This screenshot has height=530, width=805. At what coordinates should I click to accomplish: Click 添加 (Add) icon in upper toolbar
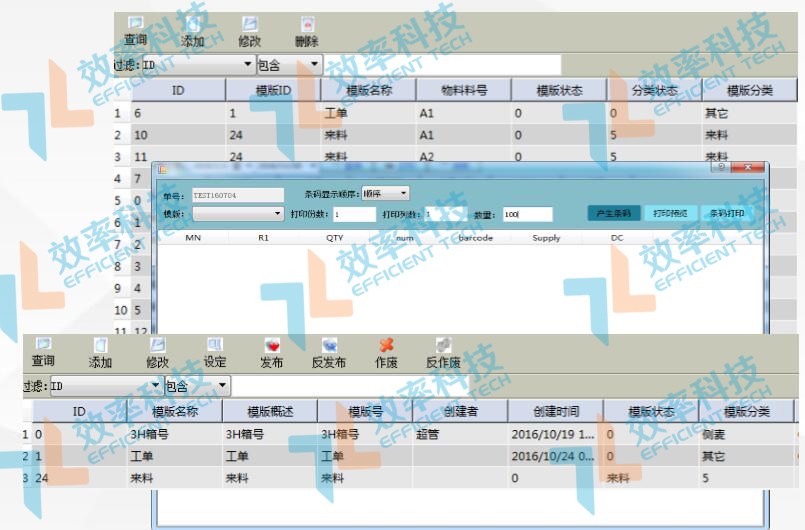[x=192, y=25]
